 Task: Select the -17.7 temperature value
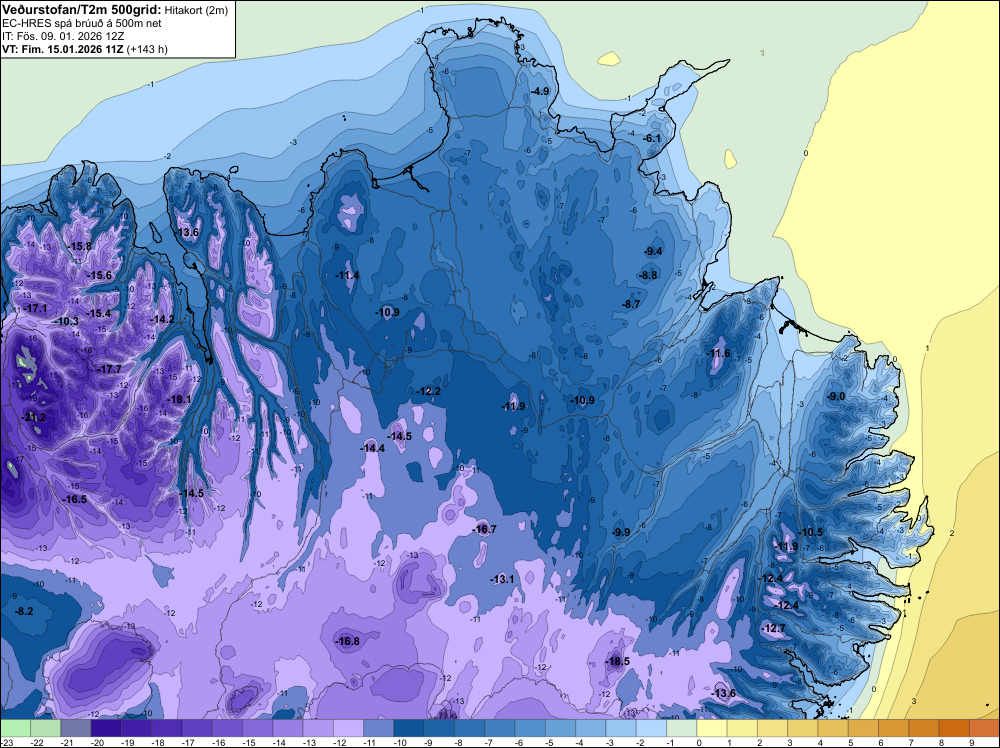109,369
